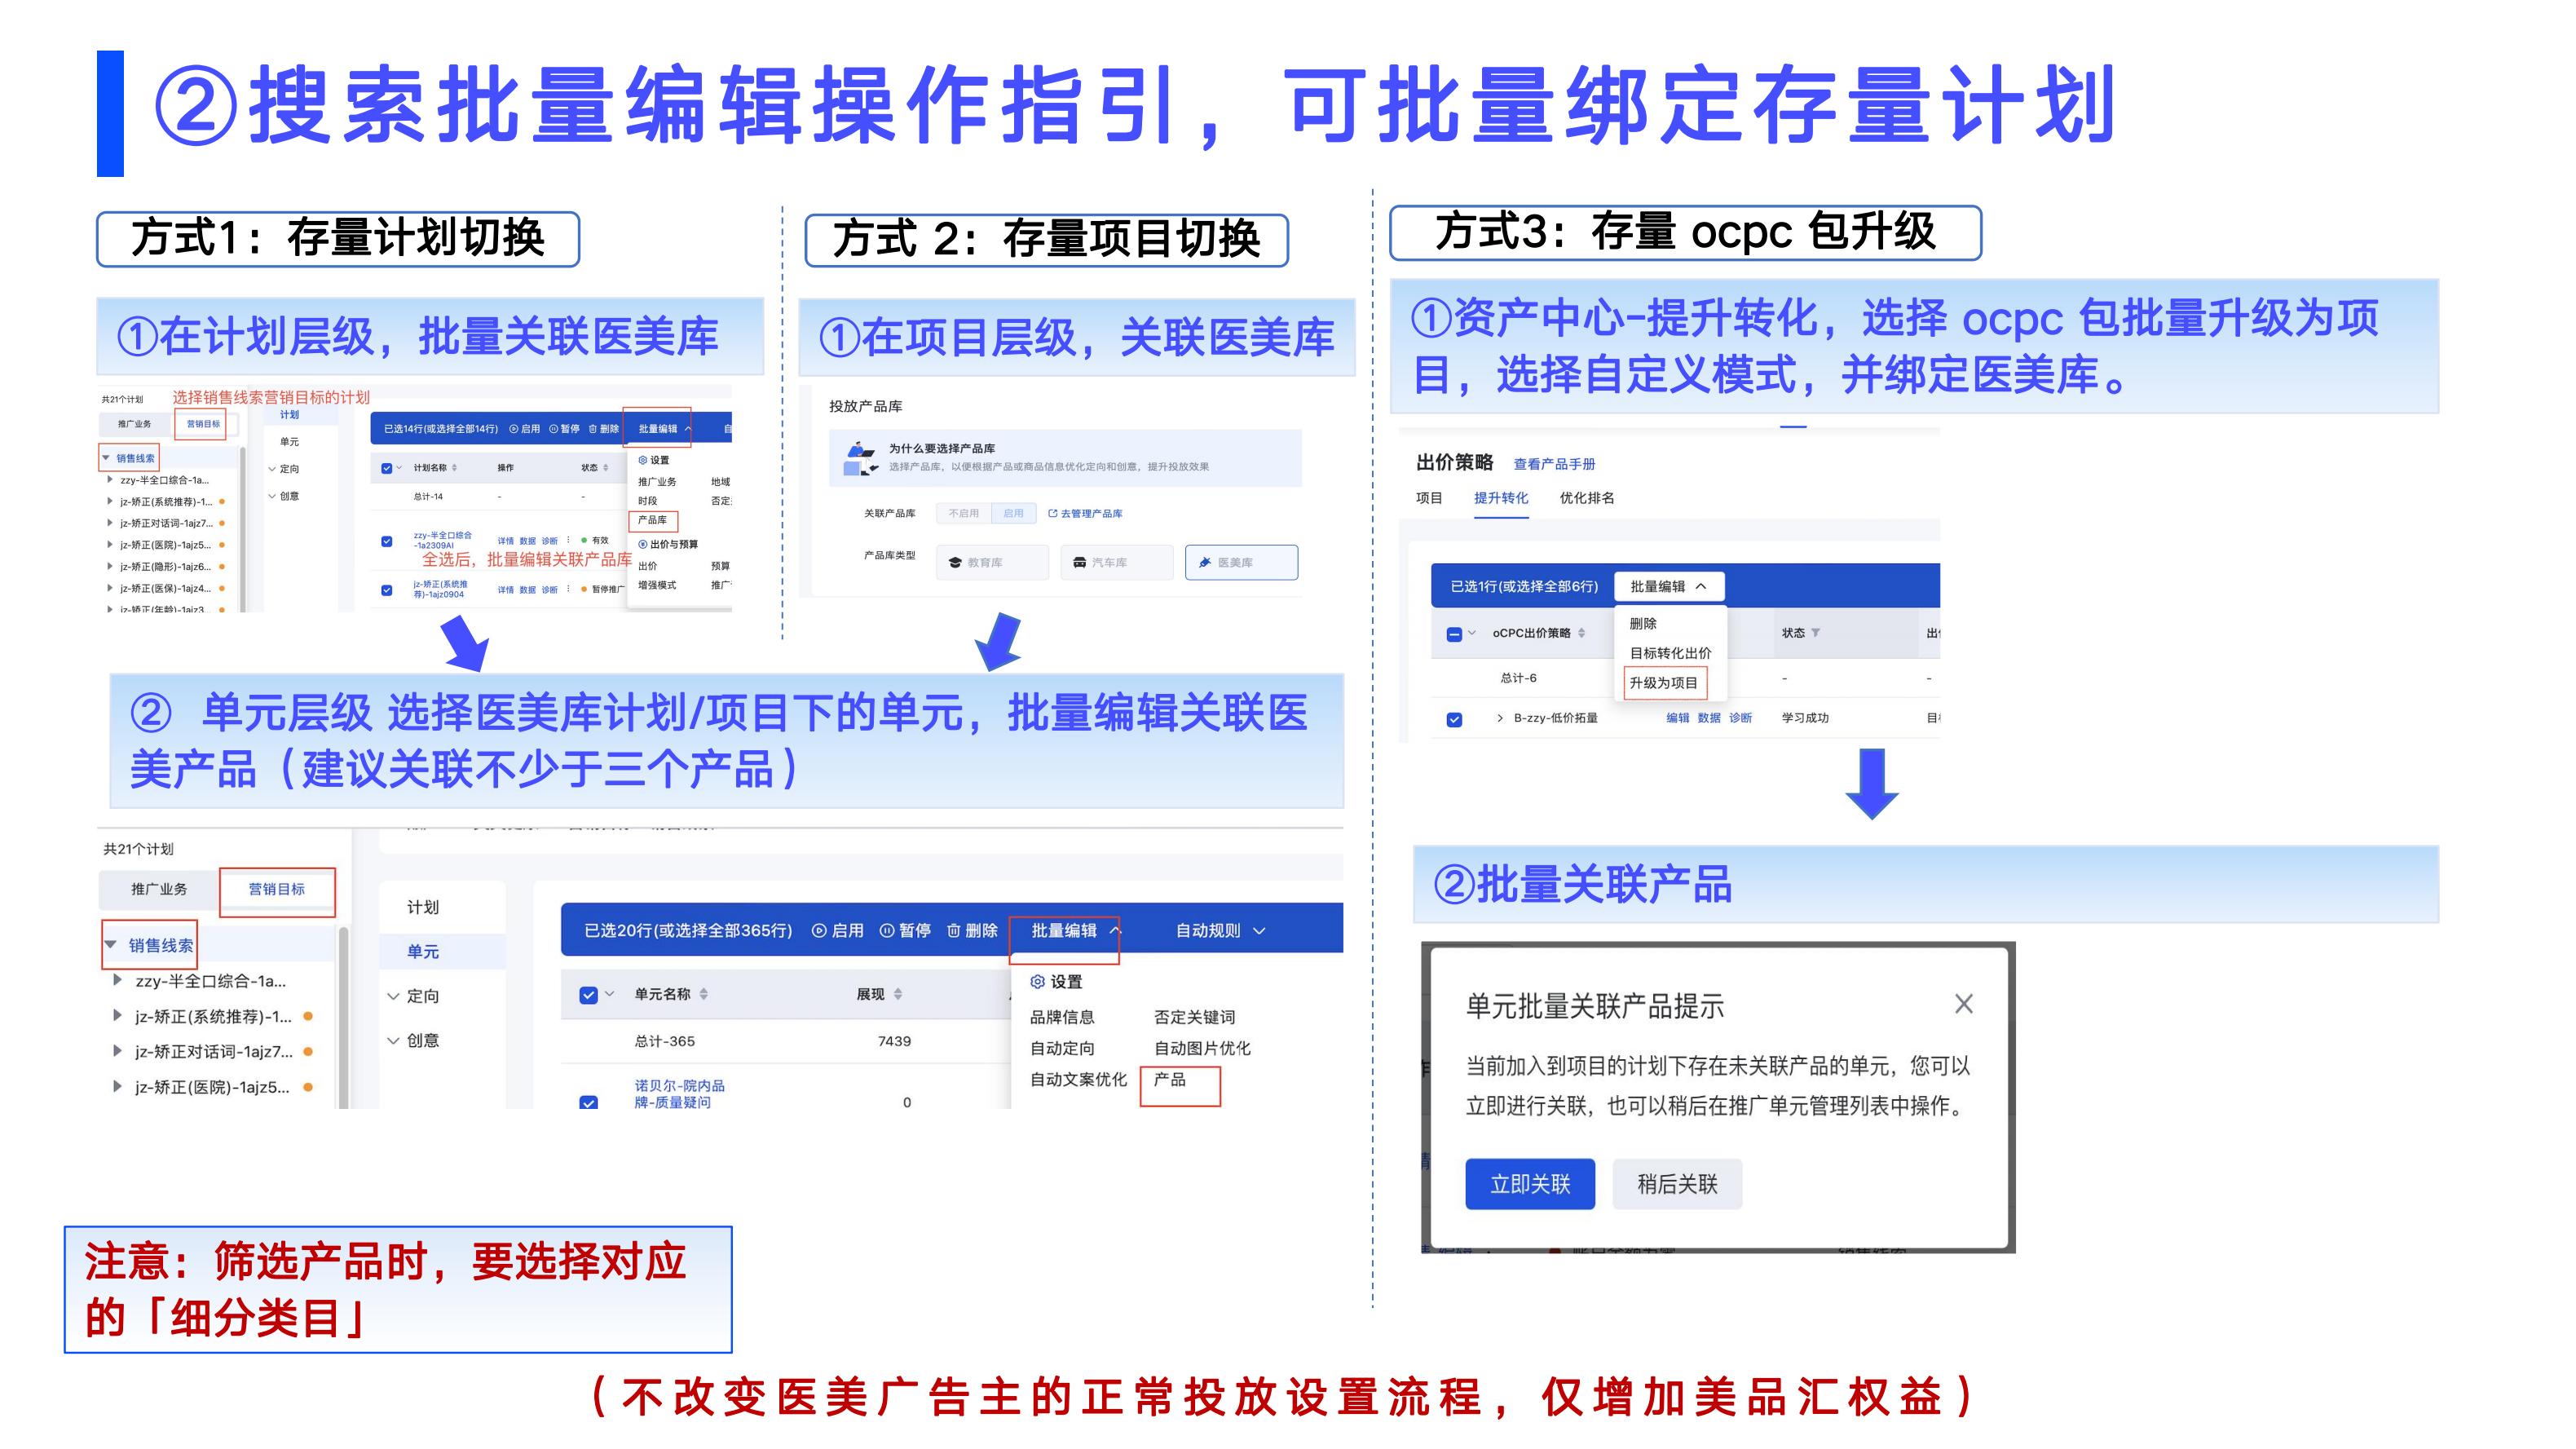The image size is (2576, 1449).
Task: Click the 暂停 pause icon in unit toolbar
Action: (886, 931)
